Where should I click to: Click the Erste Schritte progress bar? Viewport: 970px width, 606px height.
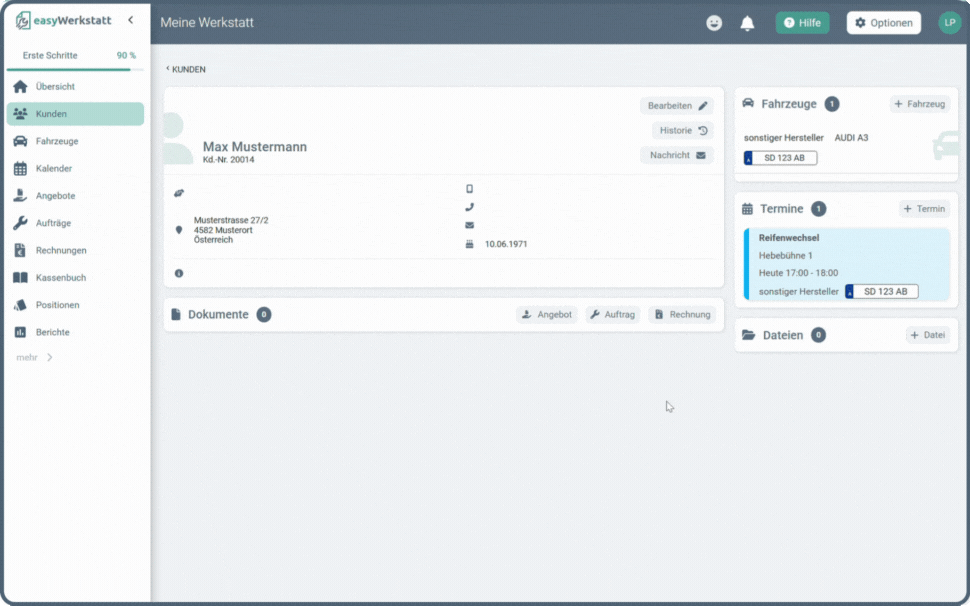pos(70,69)
